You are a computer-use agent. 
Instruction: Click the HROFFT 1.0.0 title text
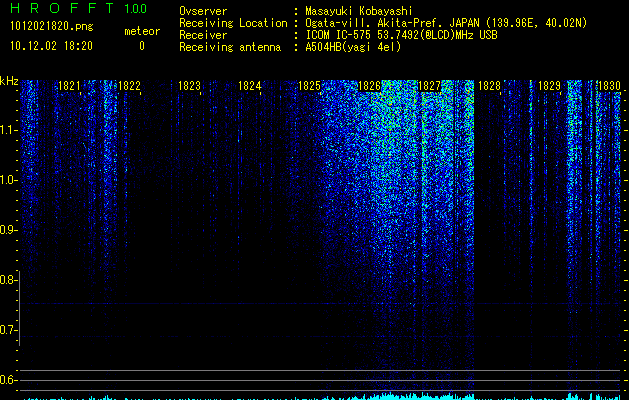point(79,8)
